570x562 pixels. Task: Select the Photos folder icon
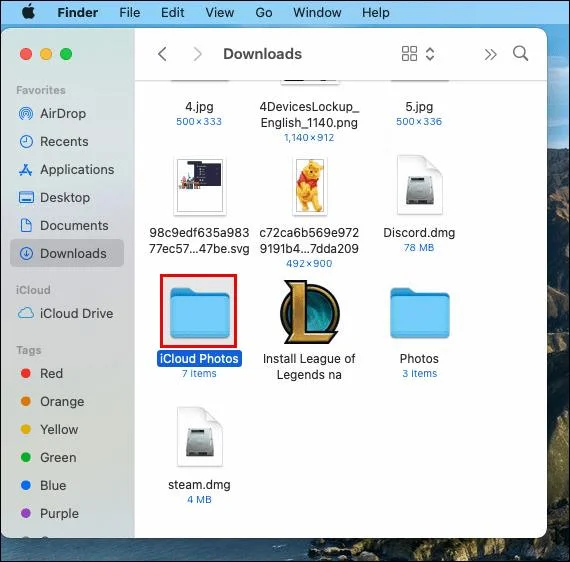[x=420, y=313]
